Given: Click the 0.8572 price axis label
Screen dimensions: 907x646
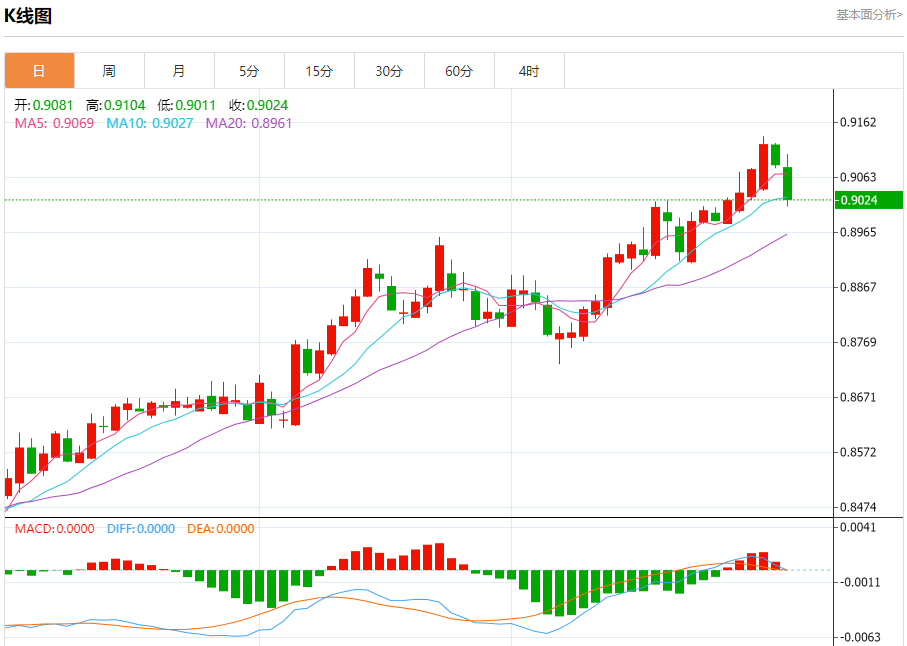Looking at the screenshot, I should 858,452.
